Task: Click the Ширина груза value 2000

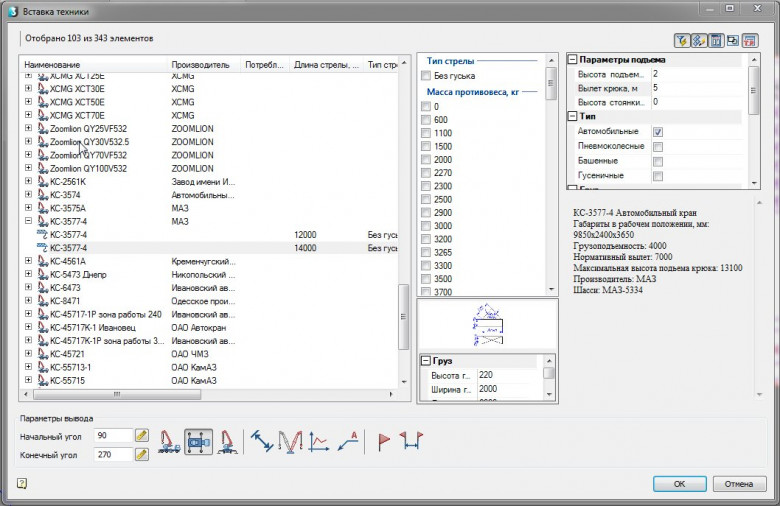Action: (x=509, y=389)
